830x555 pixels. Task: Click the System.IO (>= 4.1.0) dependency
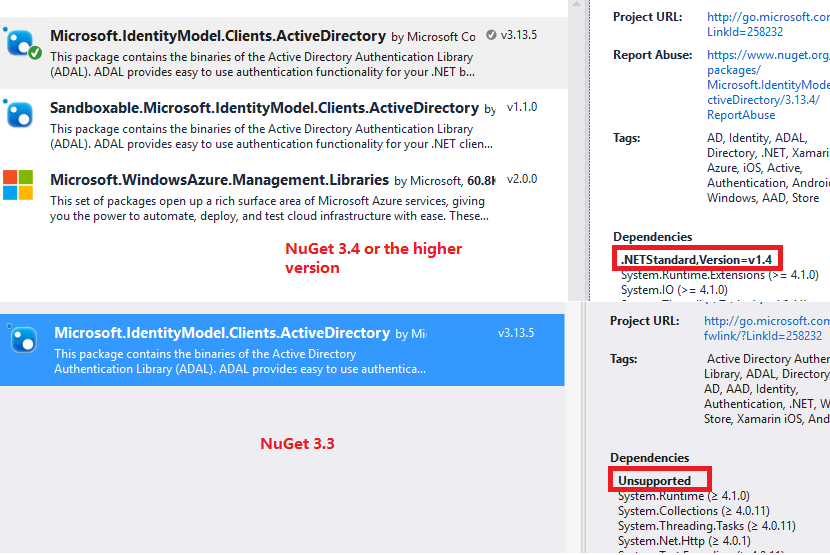click(674, 290)
